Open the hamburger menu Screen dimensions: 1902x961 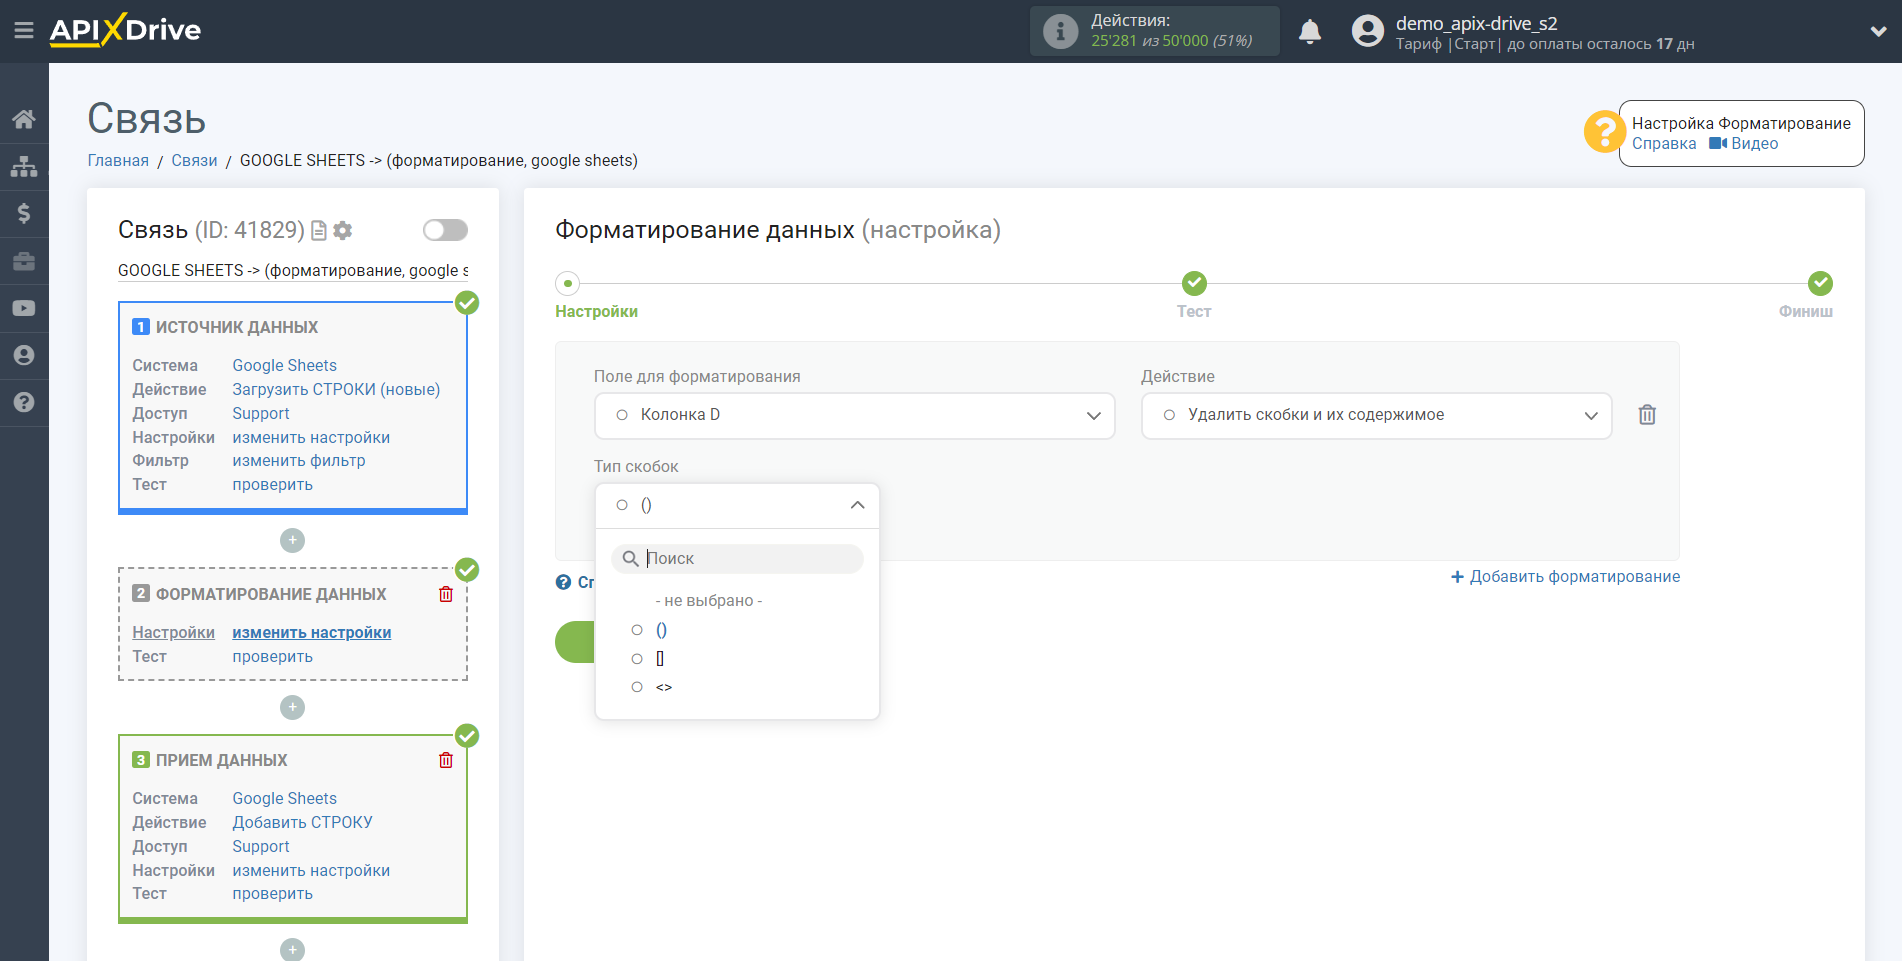24,30
